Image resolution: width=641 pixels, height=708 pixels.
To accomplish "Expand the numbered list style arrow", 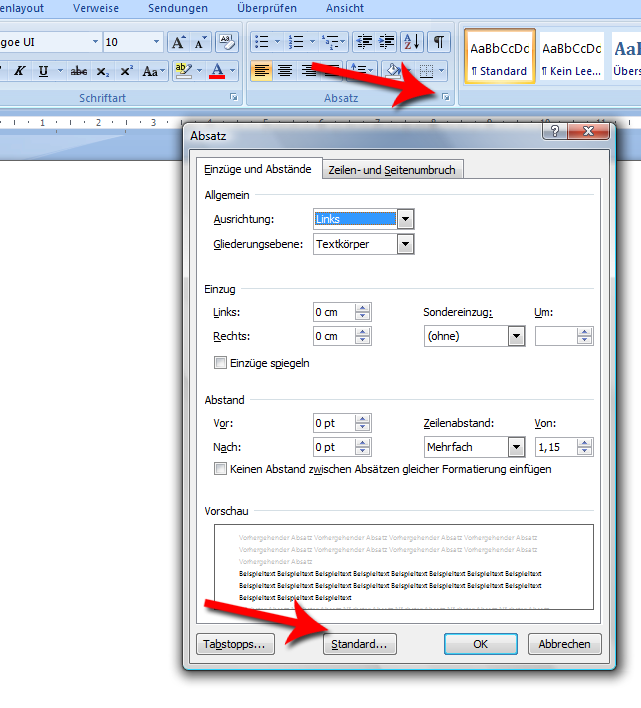I will click(312, 42).
